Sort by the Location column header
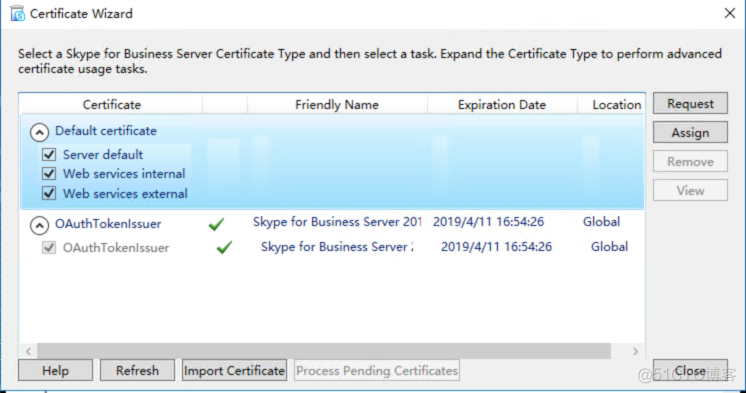 click(x=611, y=104)
